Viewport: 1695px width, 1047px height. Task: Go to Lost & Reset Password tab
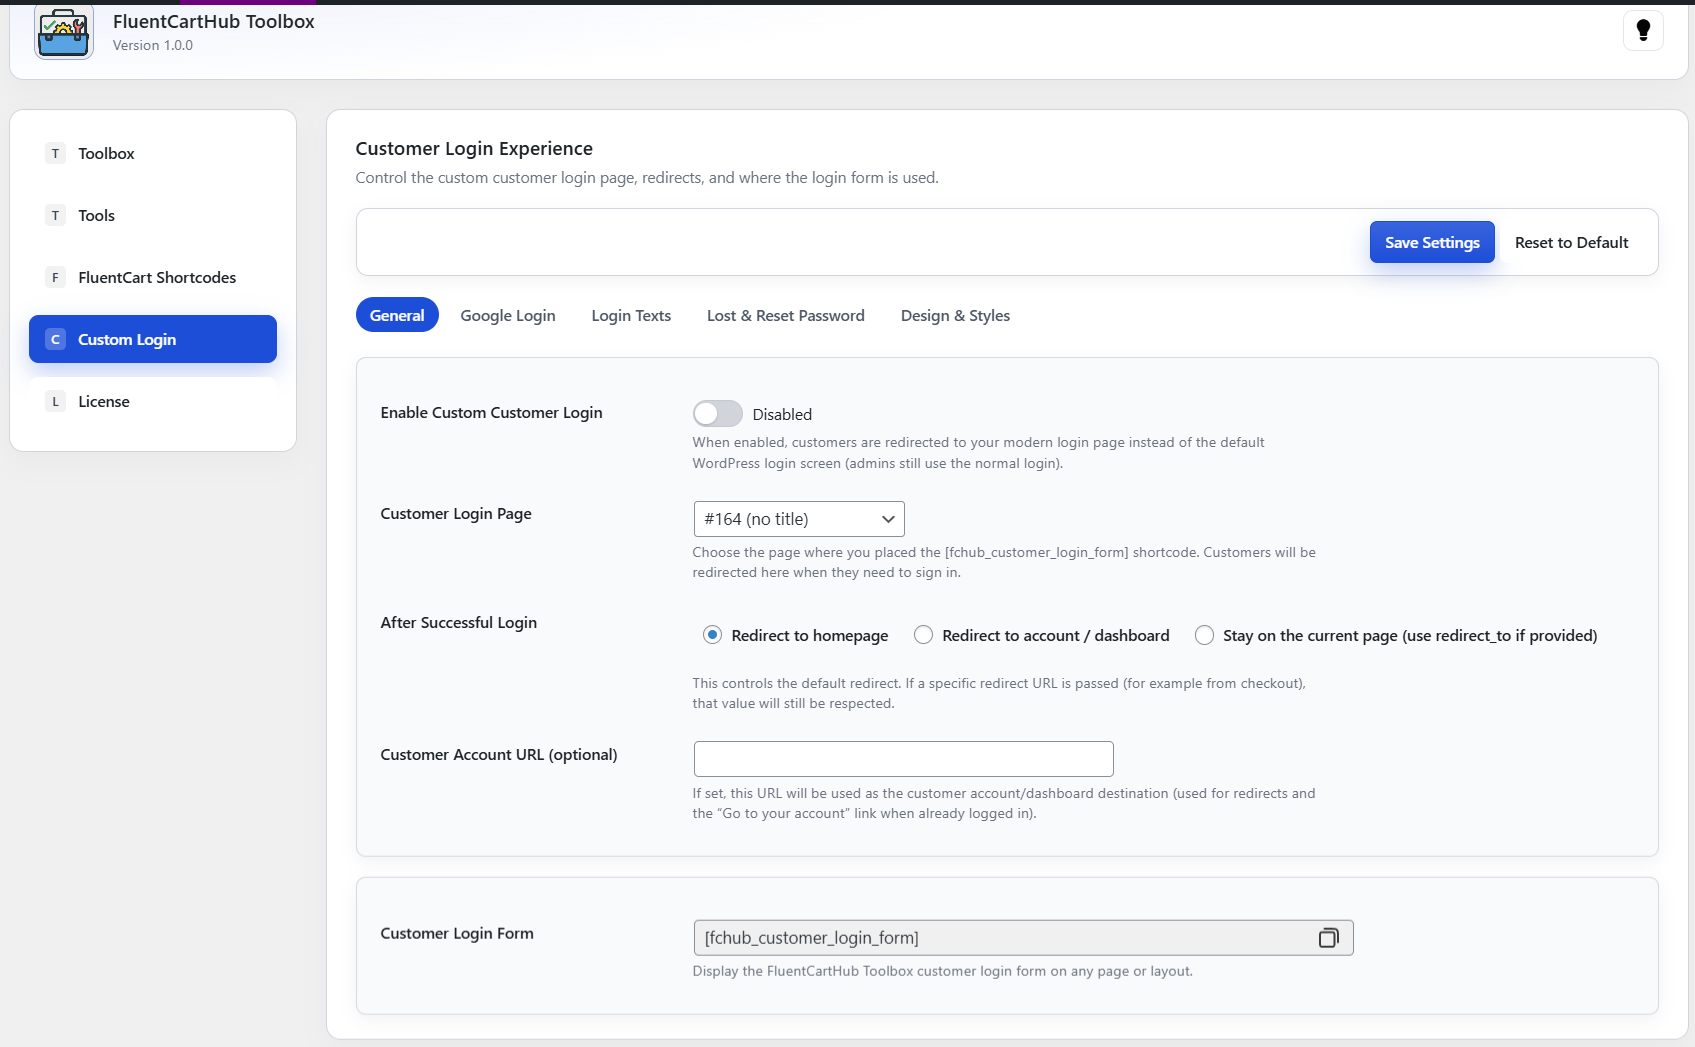pyautogui.click(x=785, y=316)
